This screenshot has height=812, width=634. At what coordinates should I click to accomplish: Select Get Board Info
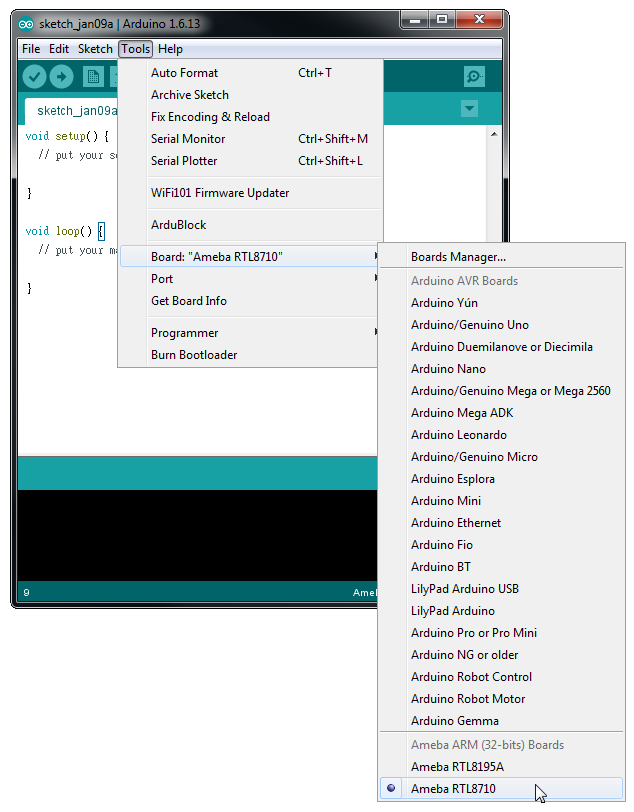[249, 301]
